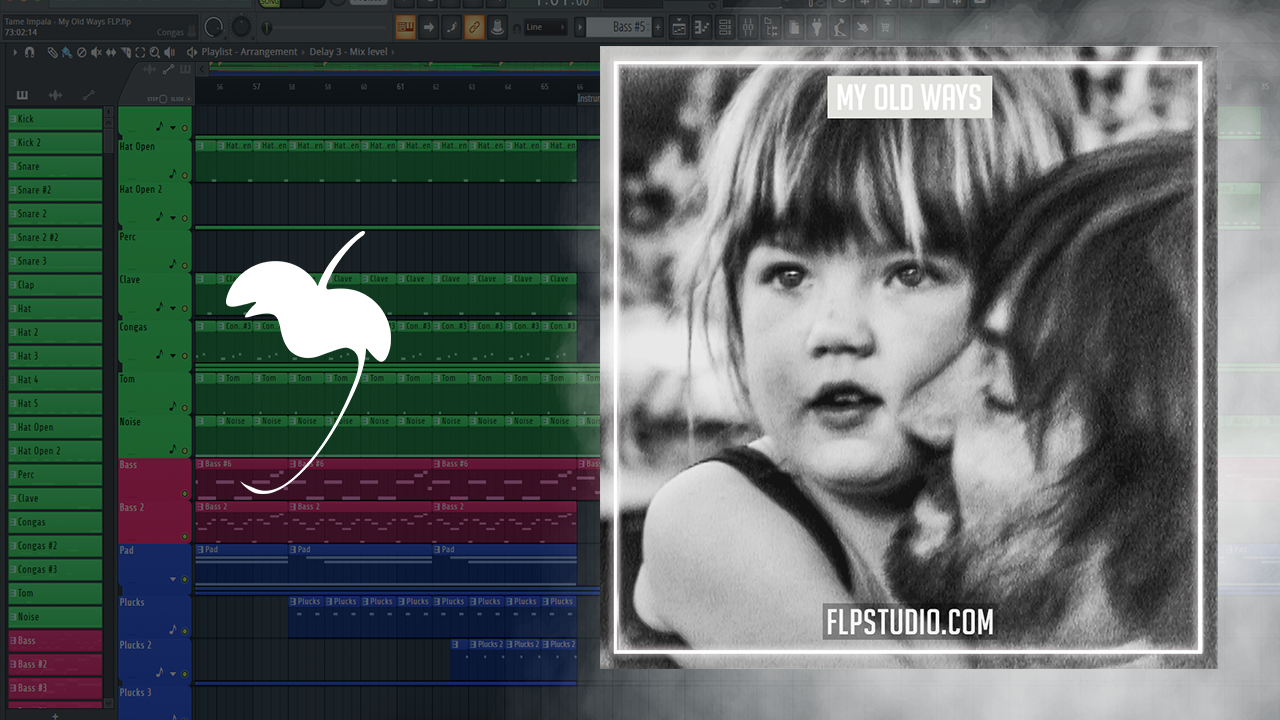Select the Paint brush tool in Playlist
1280x720 pixels.
tap(66, 52)
